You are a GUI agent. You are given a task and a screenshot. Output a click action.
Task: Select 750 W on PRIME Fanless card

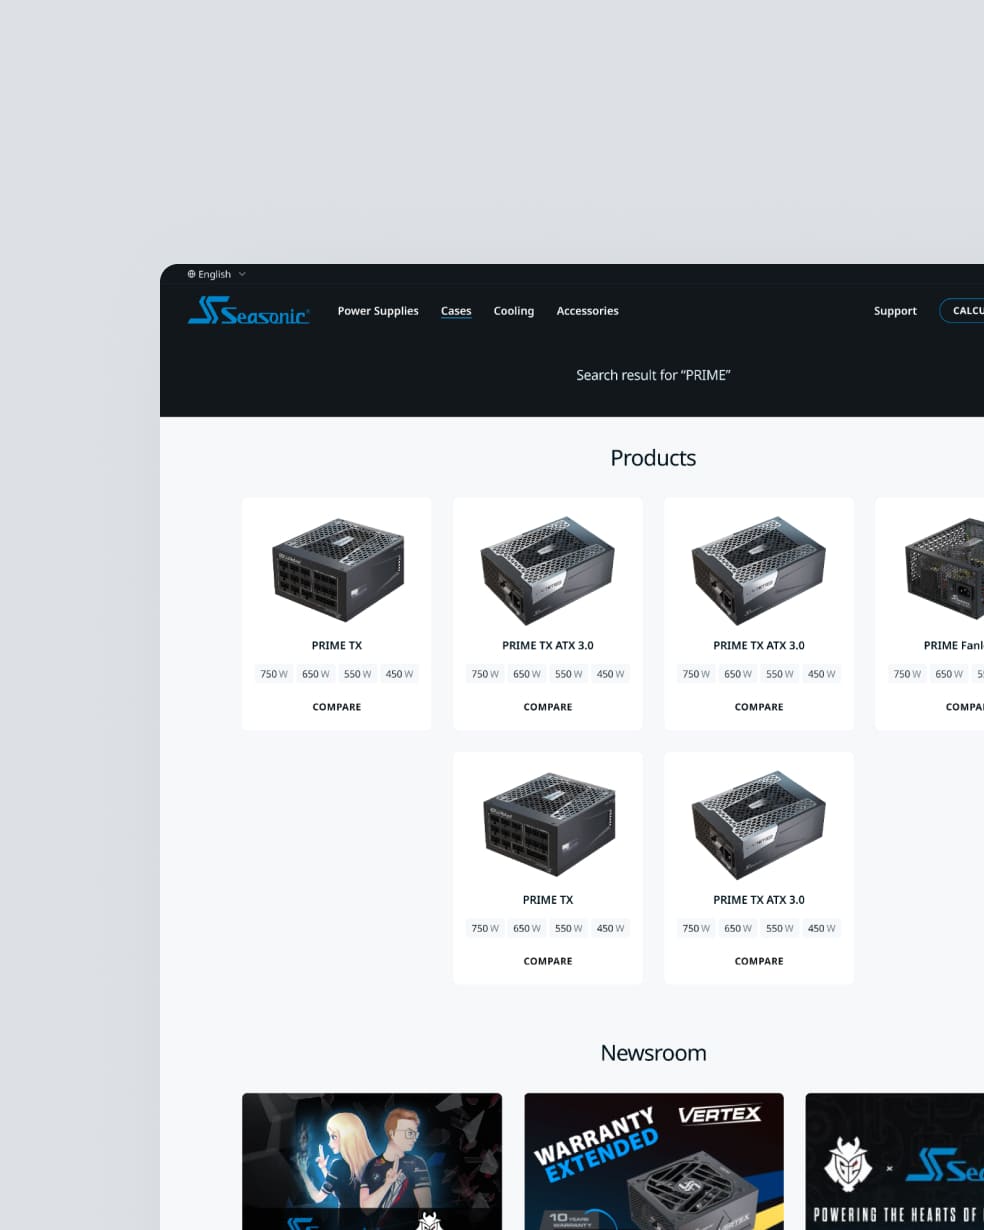click(x=907, y=674)
